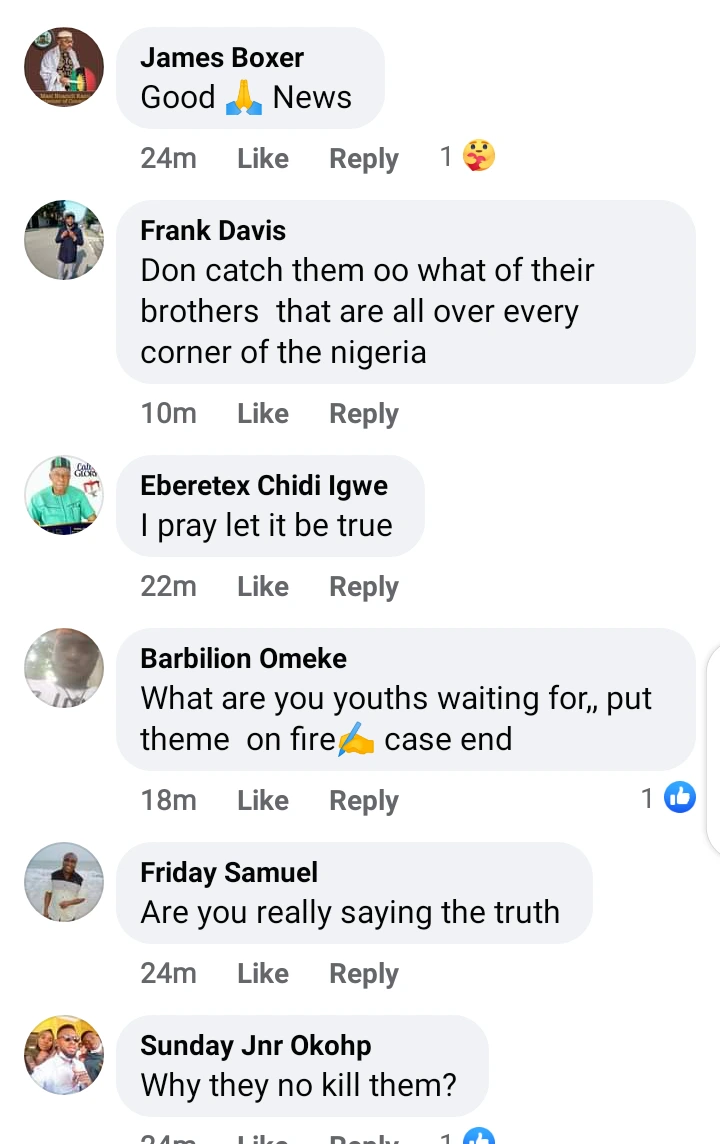
Task: Tap Eberetex Chidi Igwe's avatar
Action: pos(64,495)
